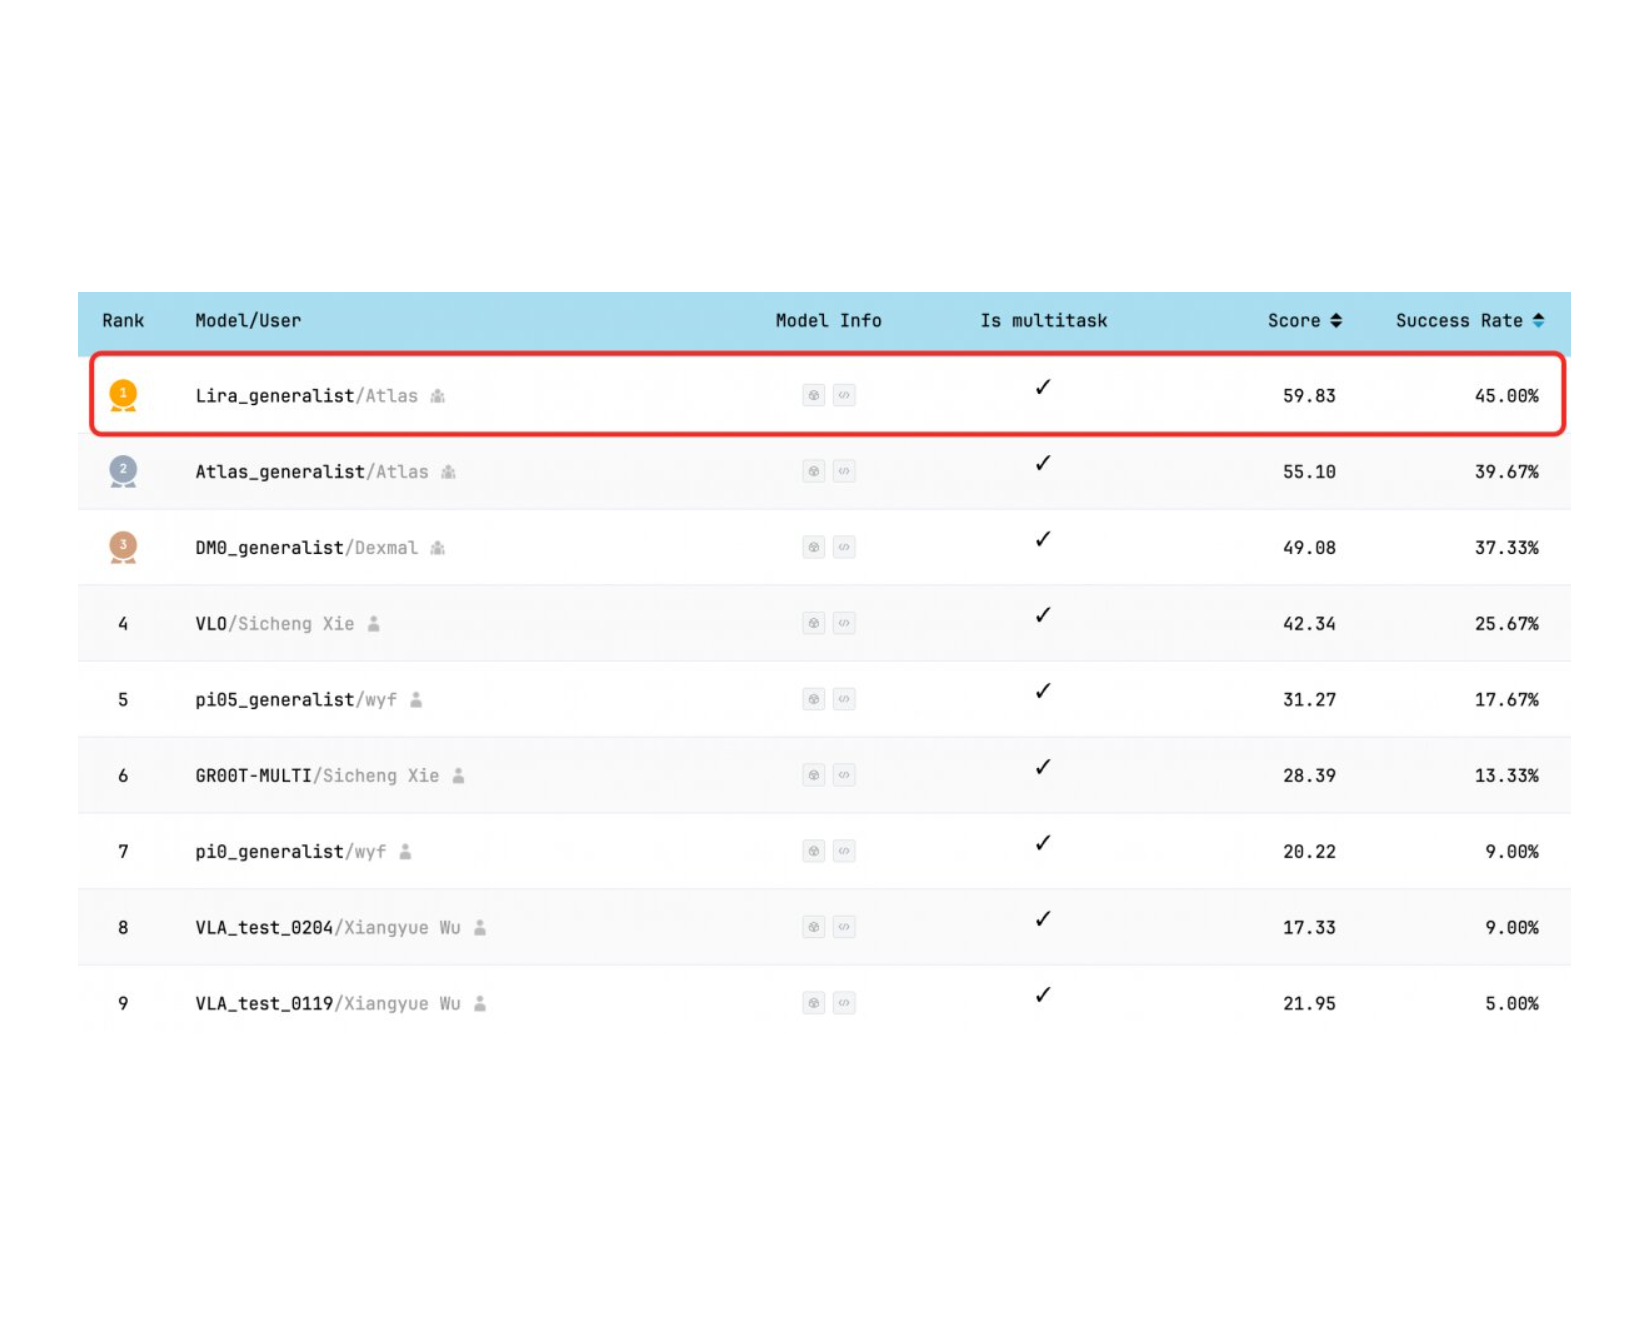Image resolution: width=1649 pixels, height=1326 pixels.
Task: Select score value 49.08
Action: pyautogui.click(x=1309, y=548)
